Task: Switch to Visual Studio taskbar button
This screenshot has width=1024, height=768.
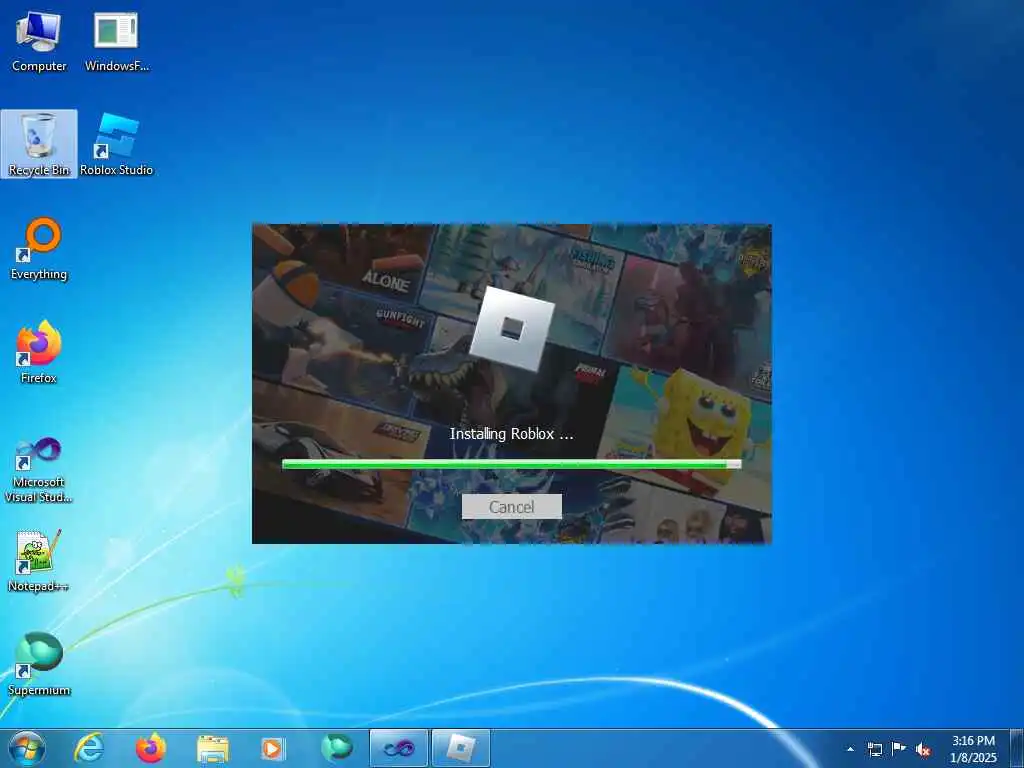Action: pos(398,748)
